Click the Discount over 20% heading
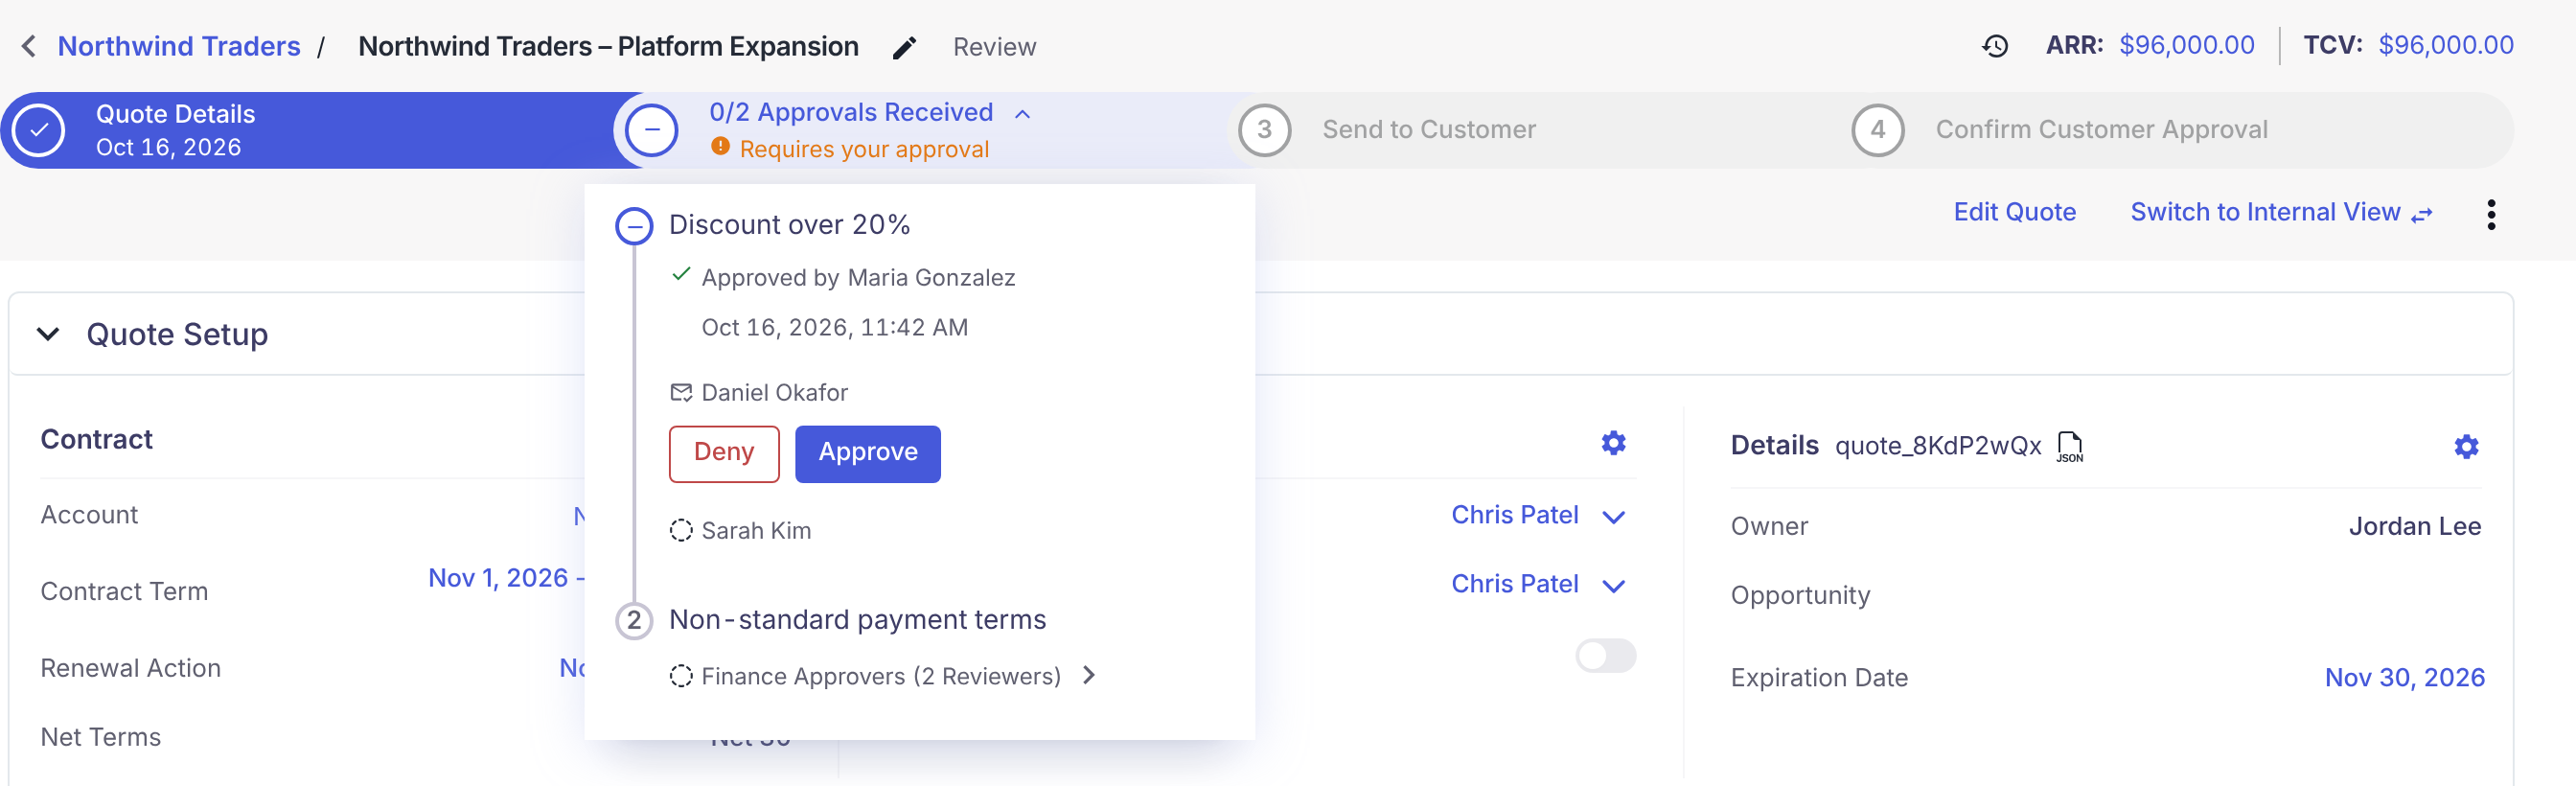The image size is (2576, 786). click(789, 225)
